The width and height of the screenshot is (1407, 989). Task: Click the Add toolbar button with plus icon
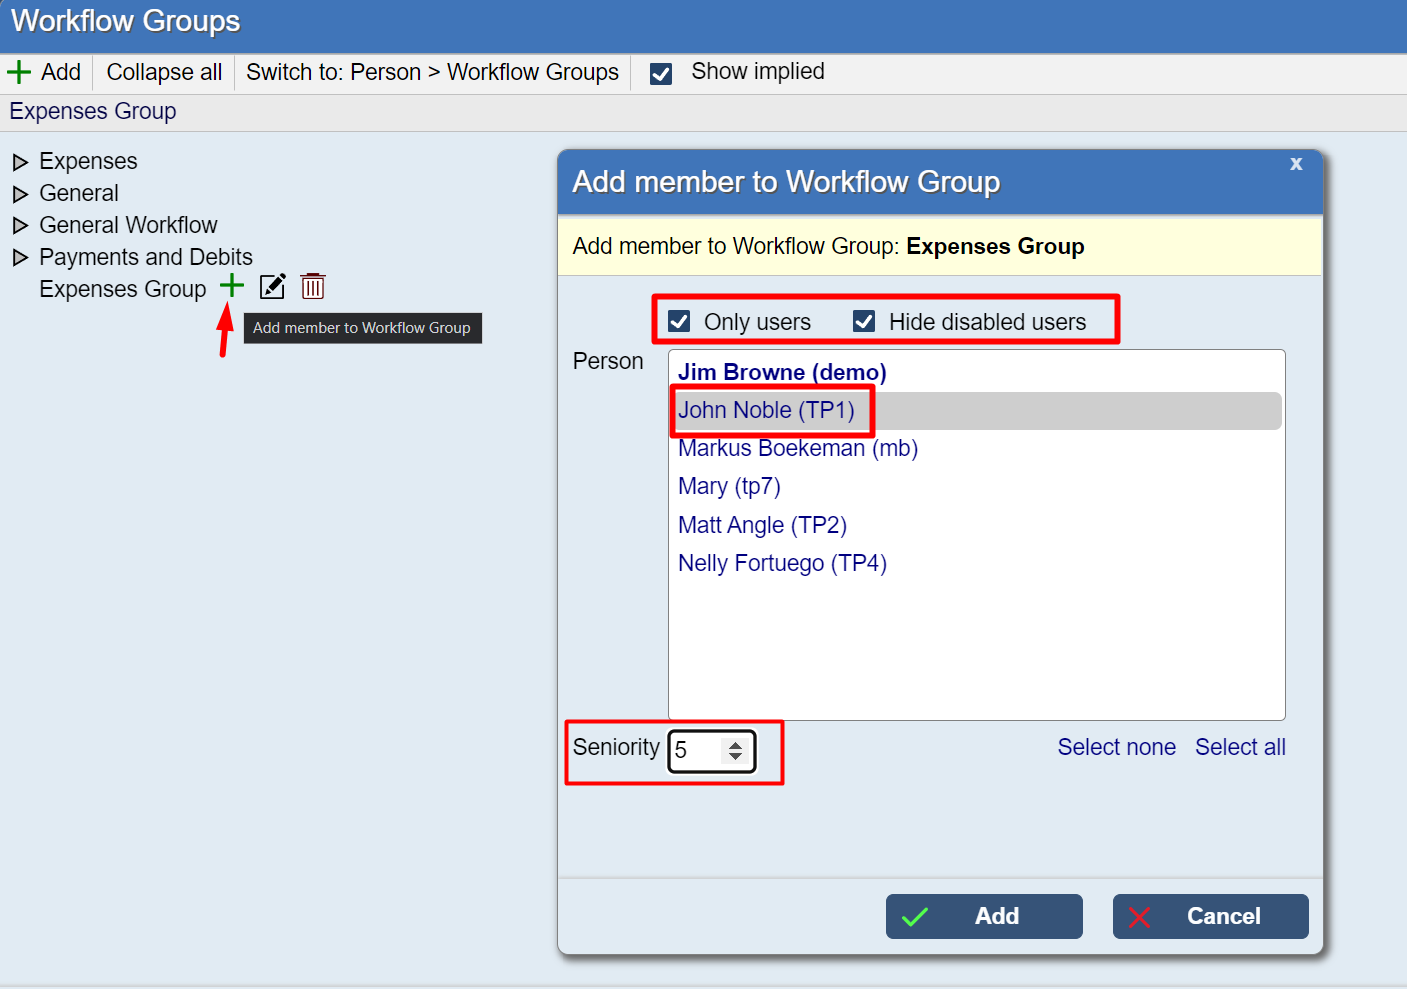45,72
